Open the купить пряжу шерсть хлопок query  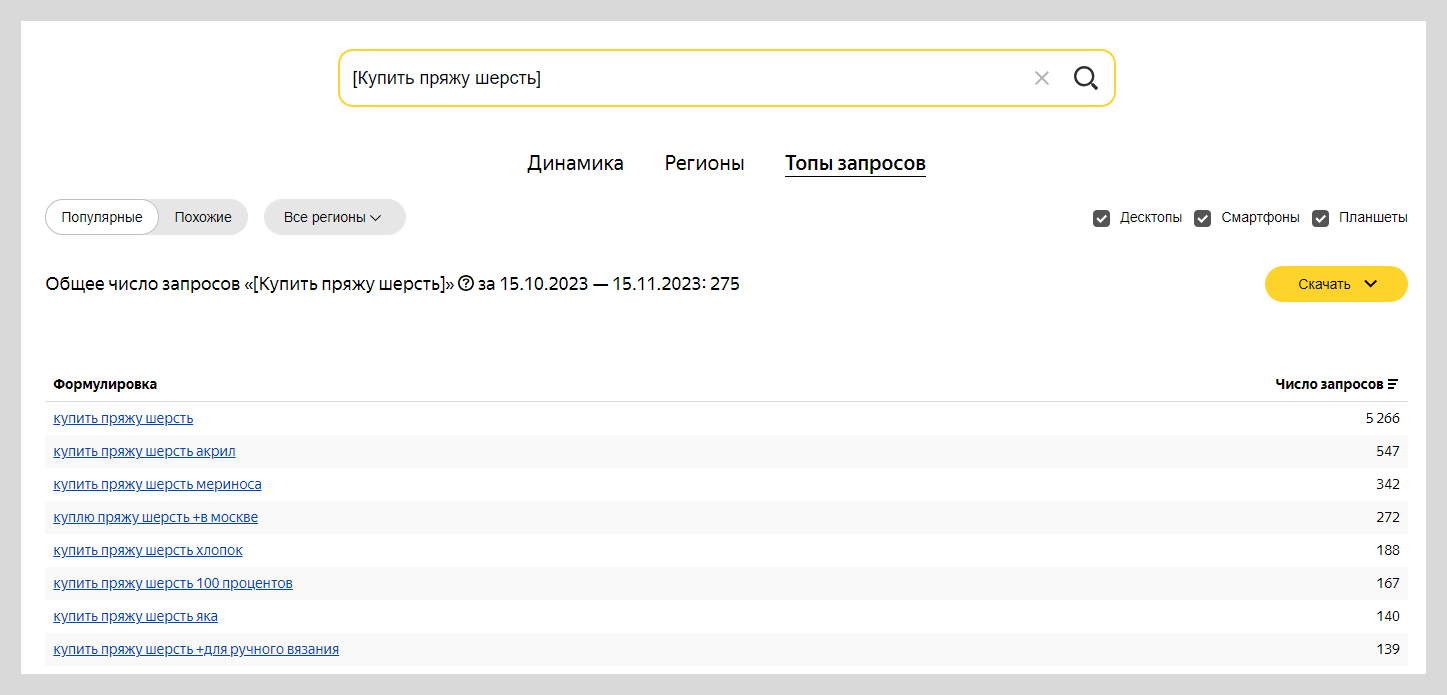[x=147, y=550]
